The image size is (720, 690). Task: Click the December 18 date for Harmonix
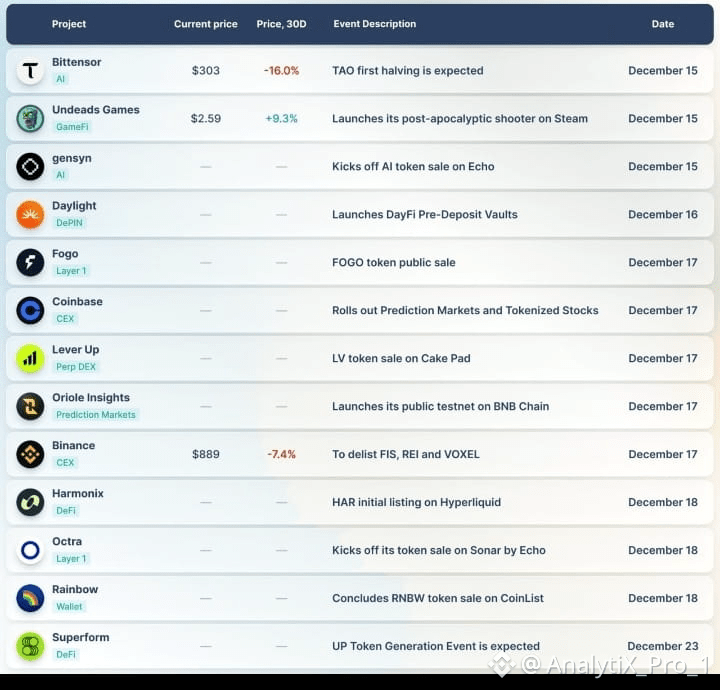663,502
